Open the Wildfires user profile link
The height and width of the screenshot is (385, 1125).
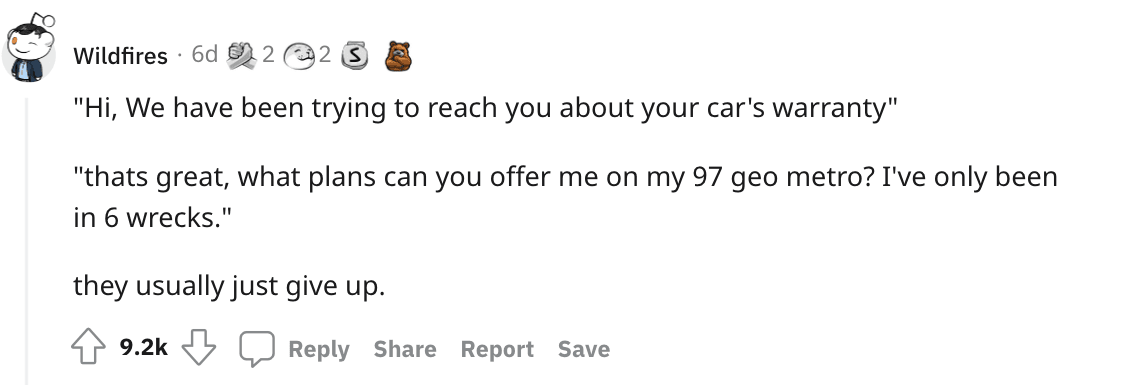(x=120, y=55)
